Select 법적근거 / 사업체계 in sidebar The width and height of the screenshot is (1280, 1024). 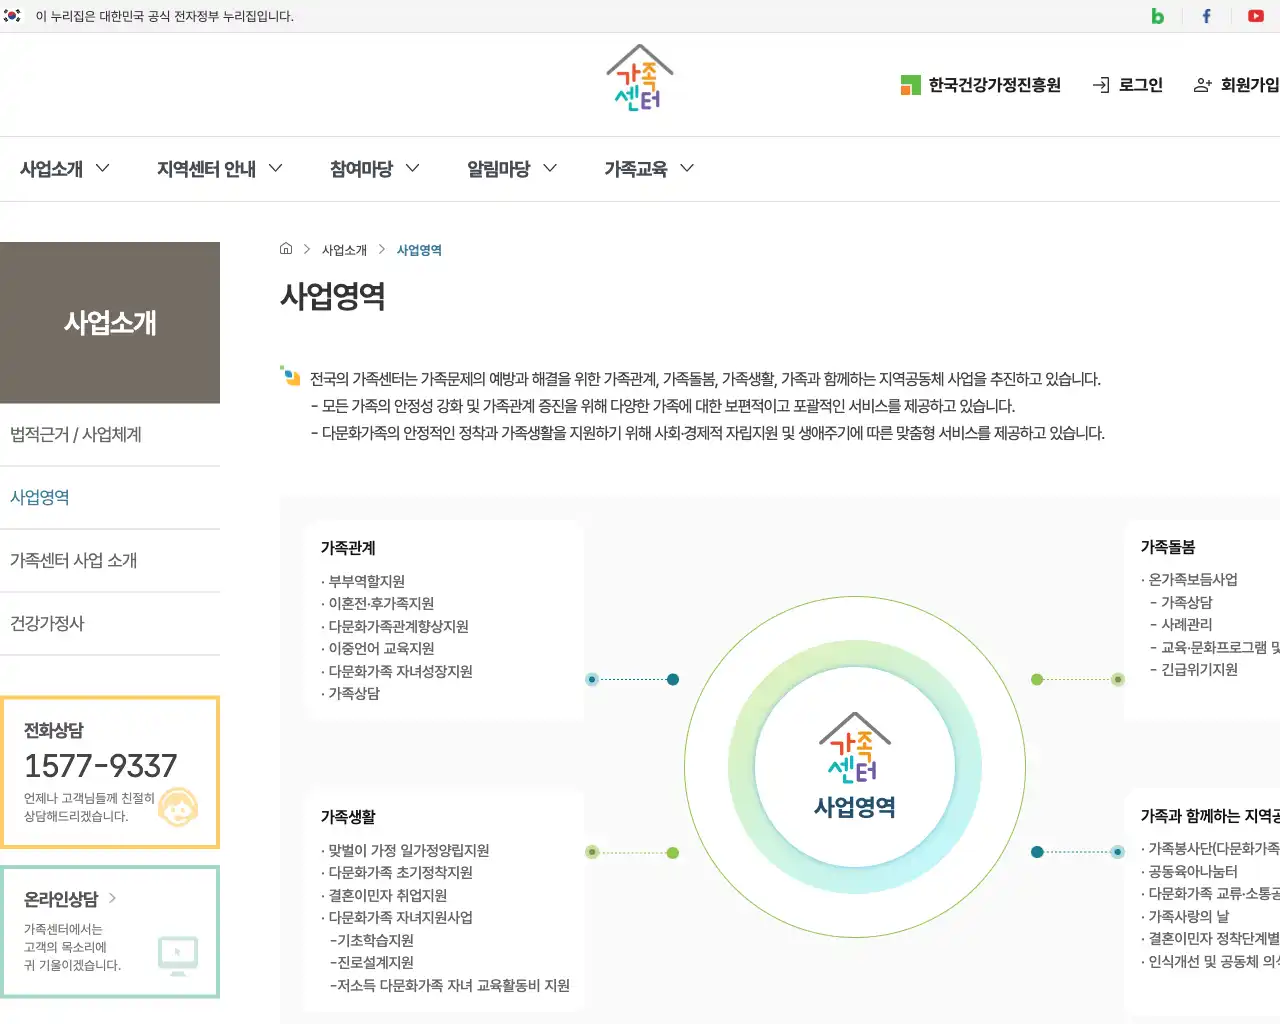[x=110, y=435]
